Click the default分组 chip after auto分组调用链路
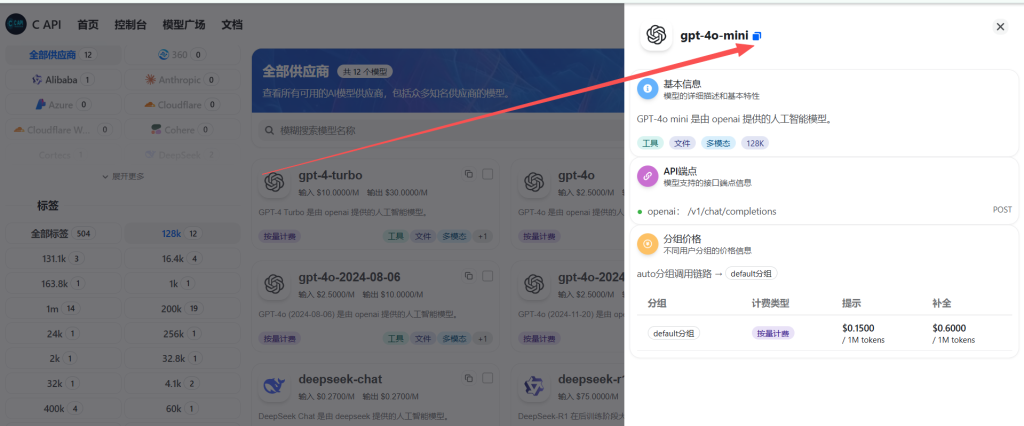The image size is (1024, 426). (752, 274)
